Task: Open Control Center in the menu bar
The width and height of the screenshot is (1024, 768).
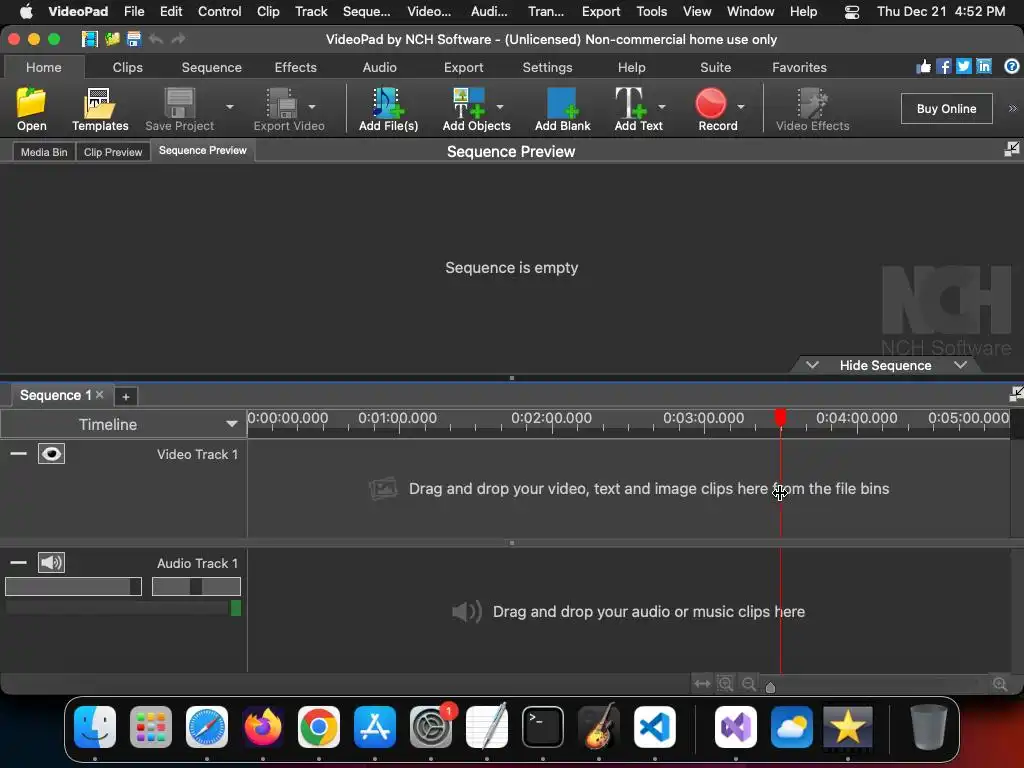Action: pos(852,12)
